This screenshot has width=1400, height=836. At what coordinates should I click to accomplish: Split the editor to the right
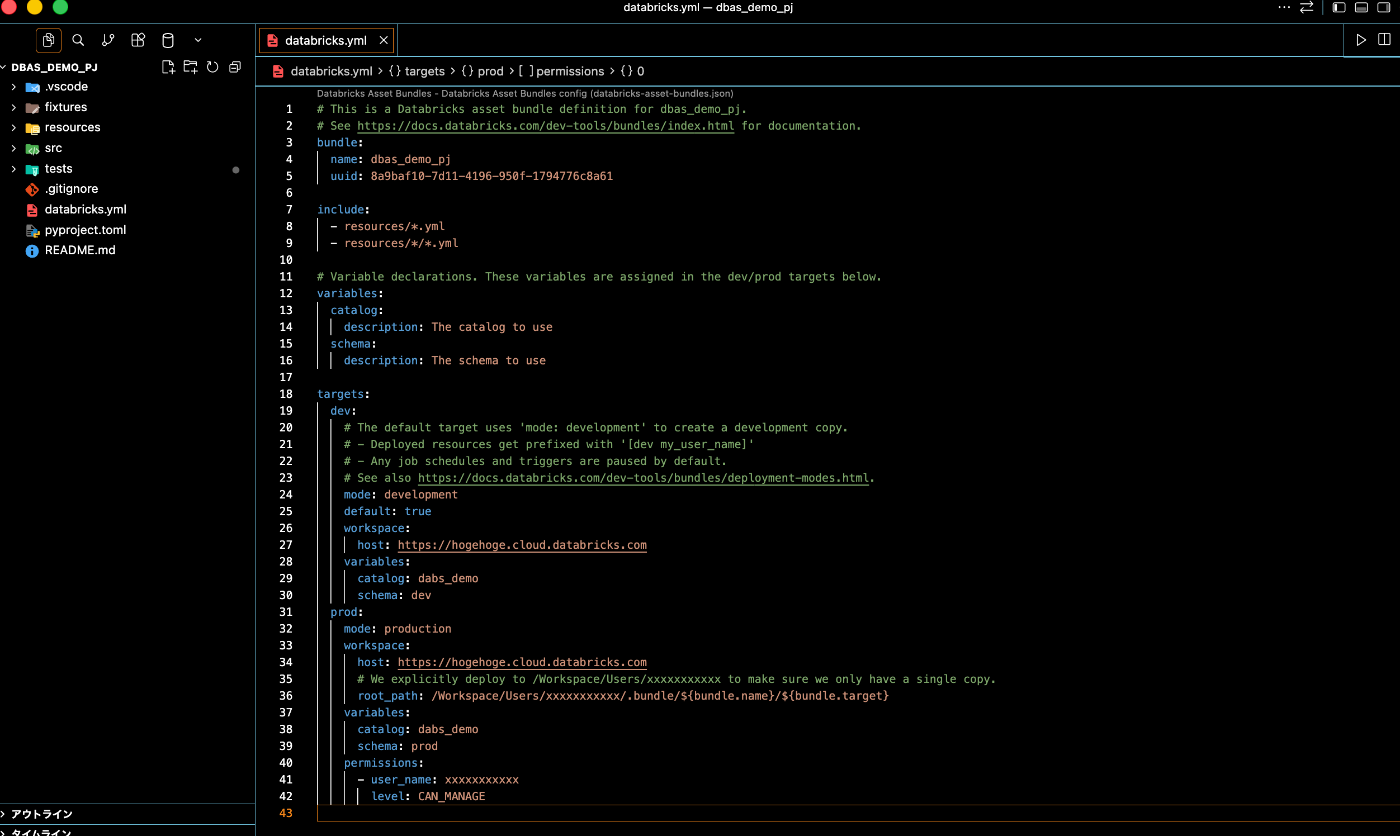pyautogui.click(x=1384, y=40)
